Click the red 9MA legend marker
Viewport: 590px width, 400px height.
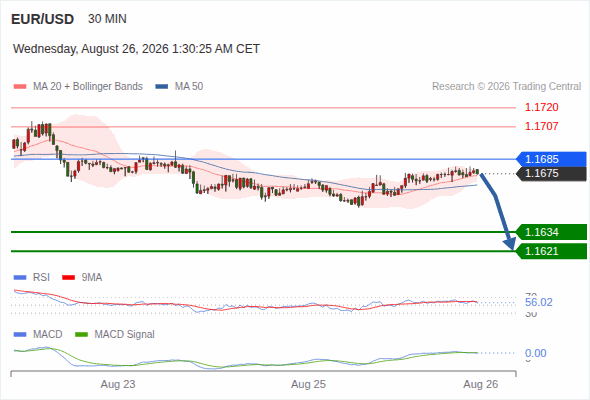pyautogui.click(x=68, y=278)
